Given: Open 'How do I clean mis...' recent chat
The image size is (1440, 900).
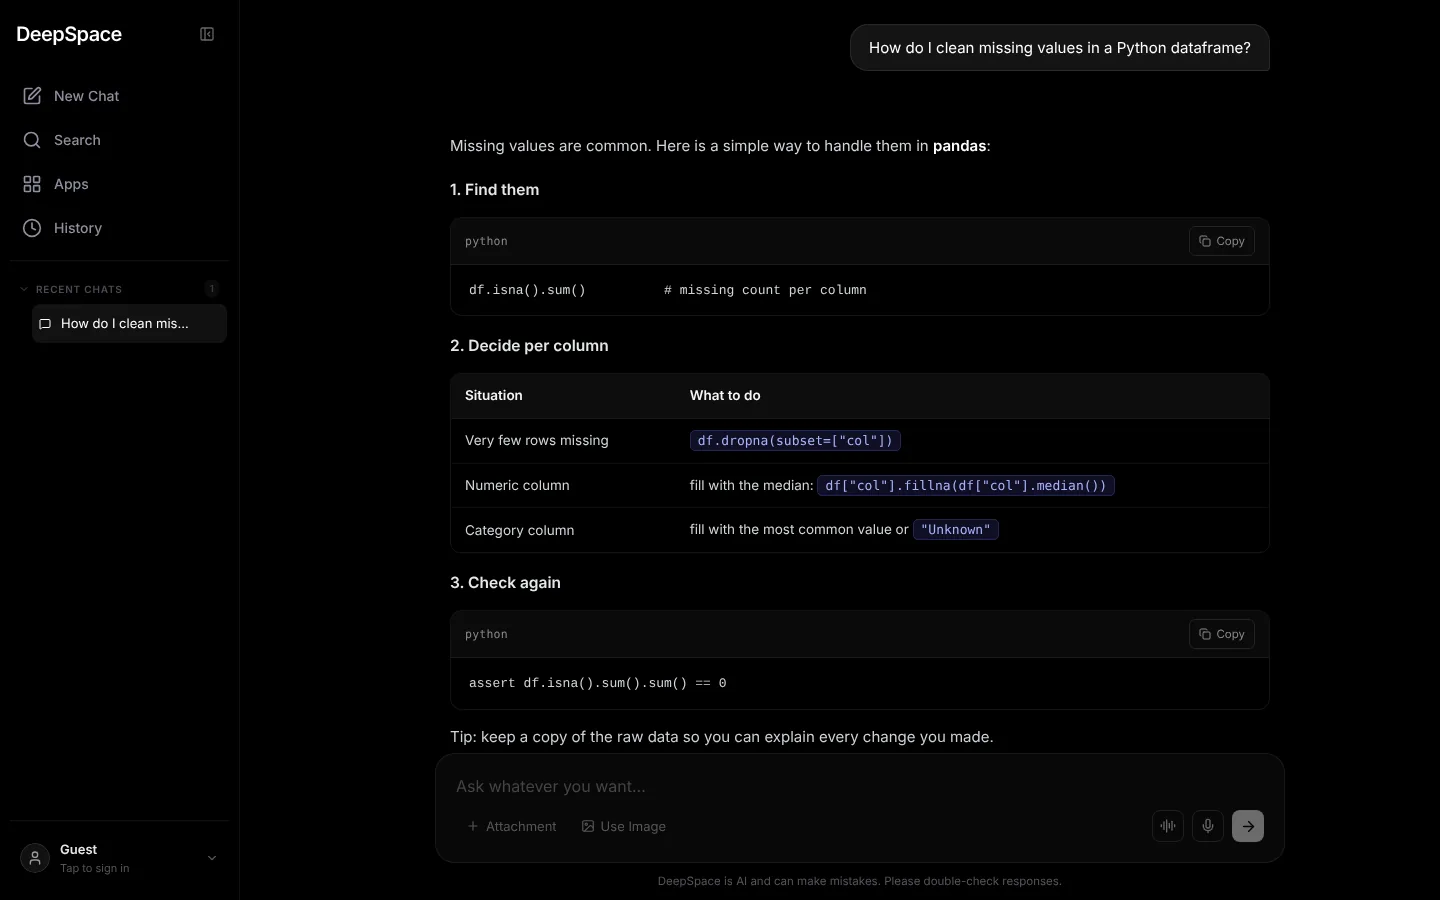Looking at the screenshot, I should pyautogui.click(x=129, y=324).
